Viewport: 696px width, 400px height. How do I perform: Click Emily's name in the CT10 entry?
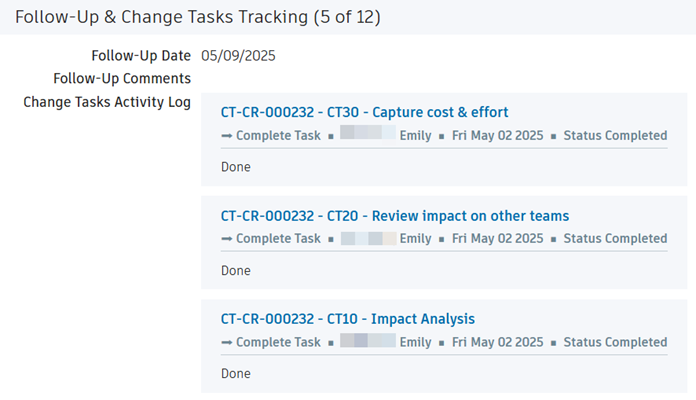[x=415, y=342]
